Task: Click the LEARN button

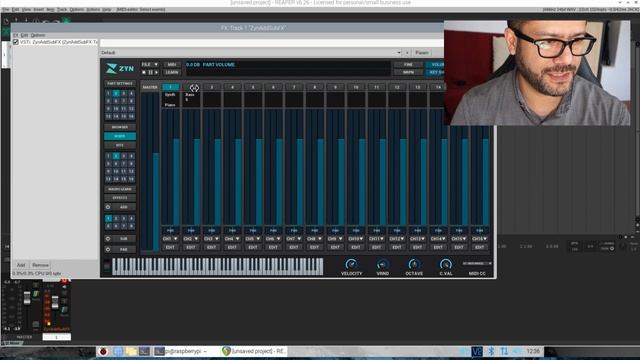Action: tap(172, 72)
